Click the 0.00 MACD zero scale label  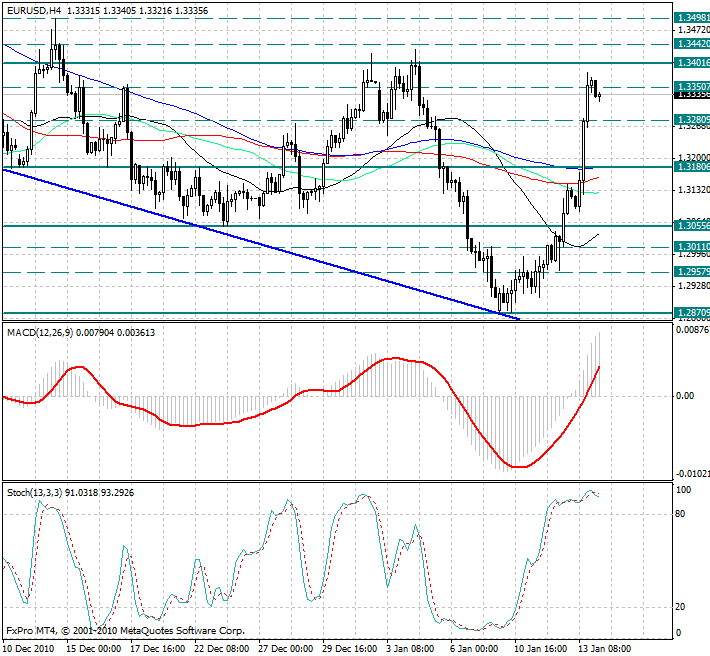tap(685, 396)
